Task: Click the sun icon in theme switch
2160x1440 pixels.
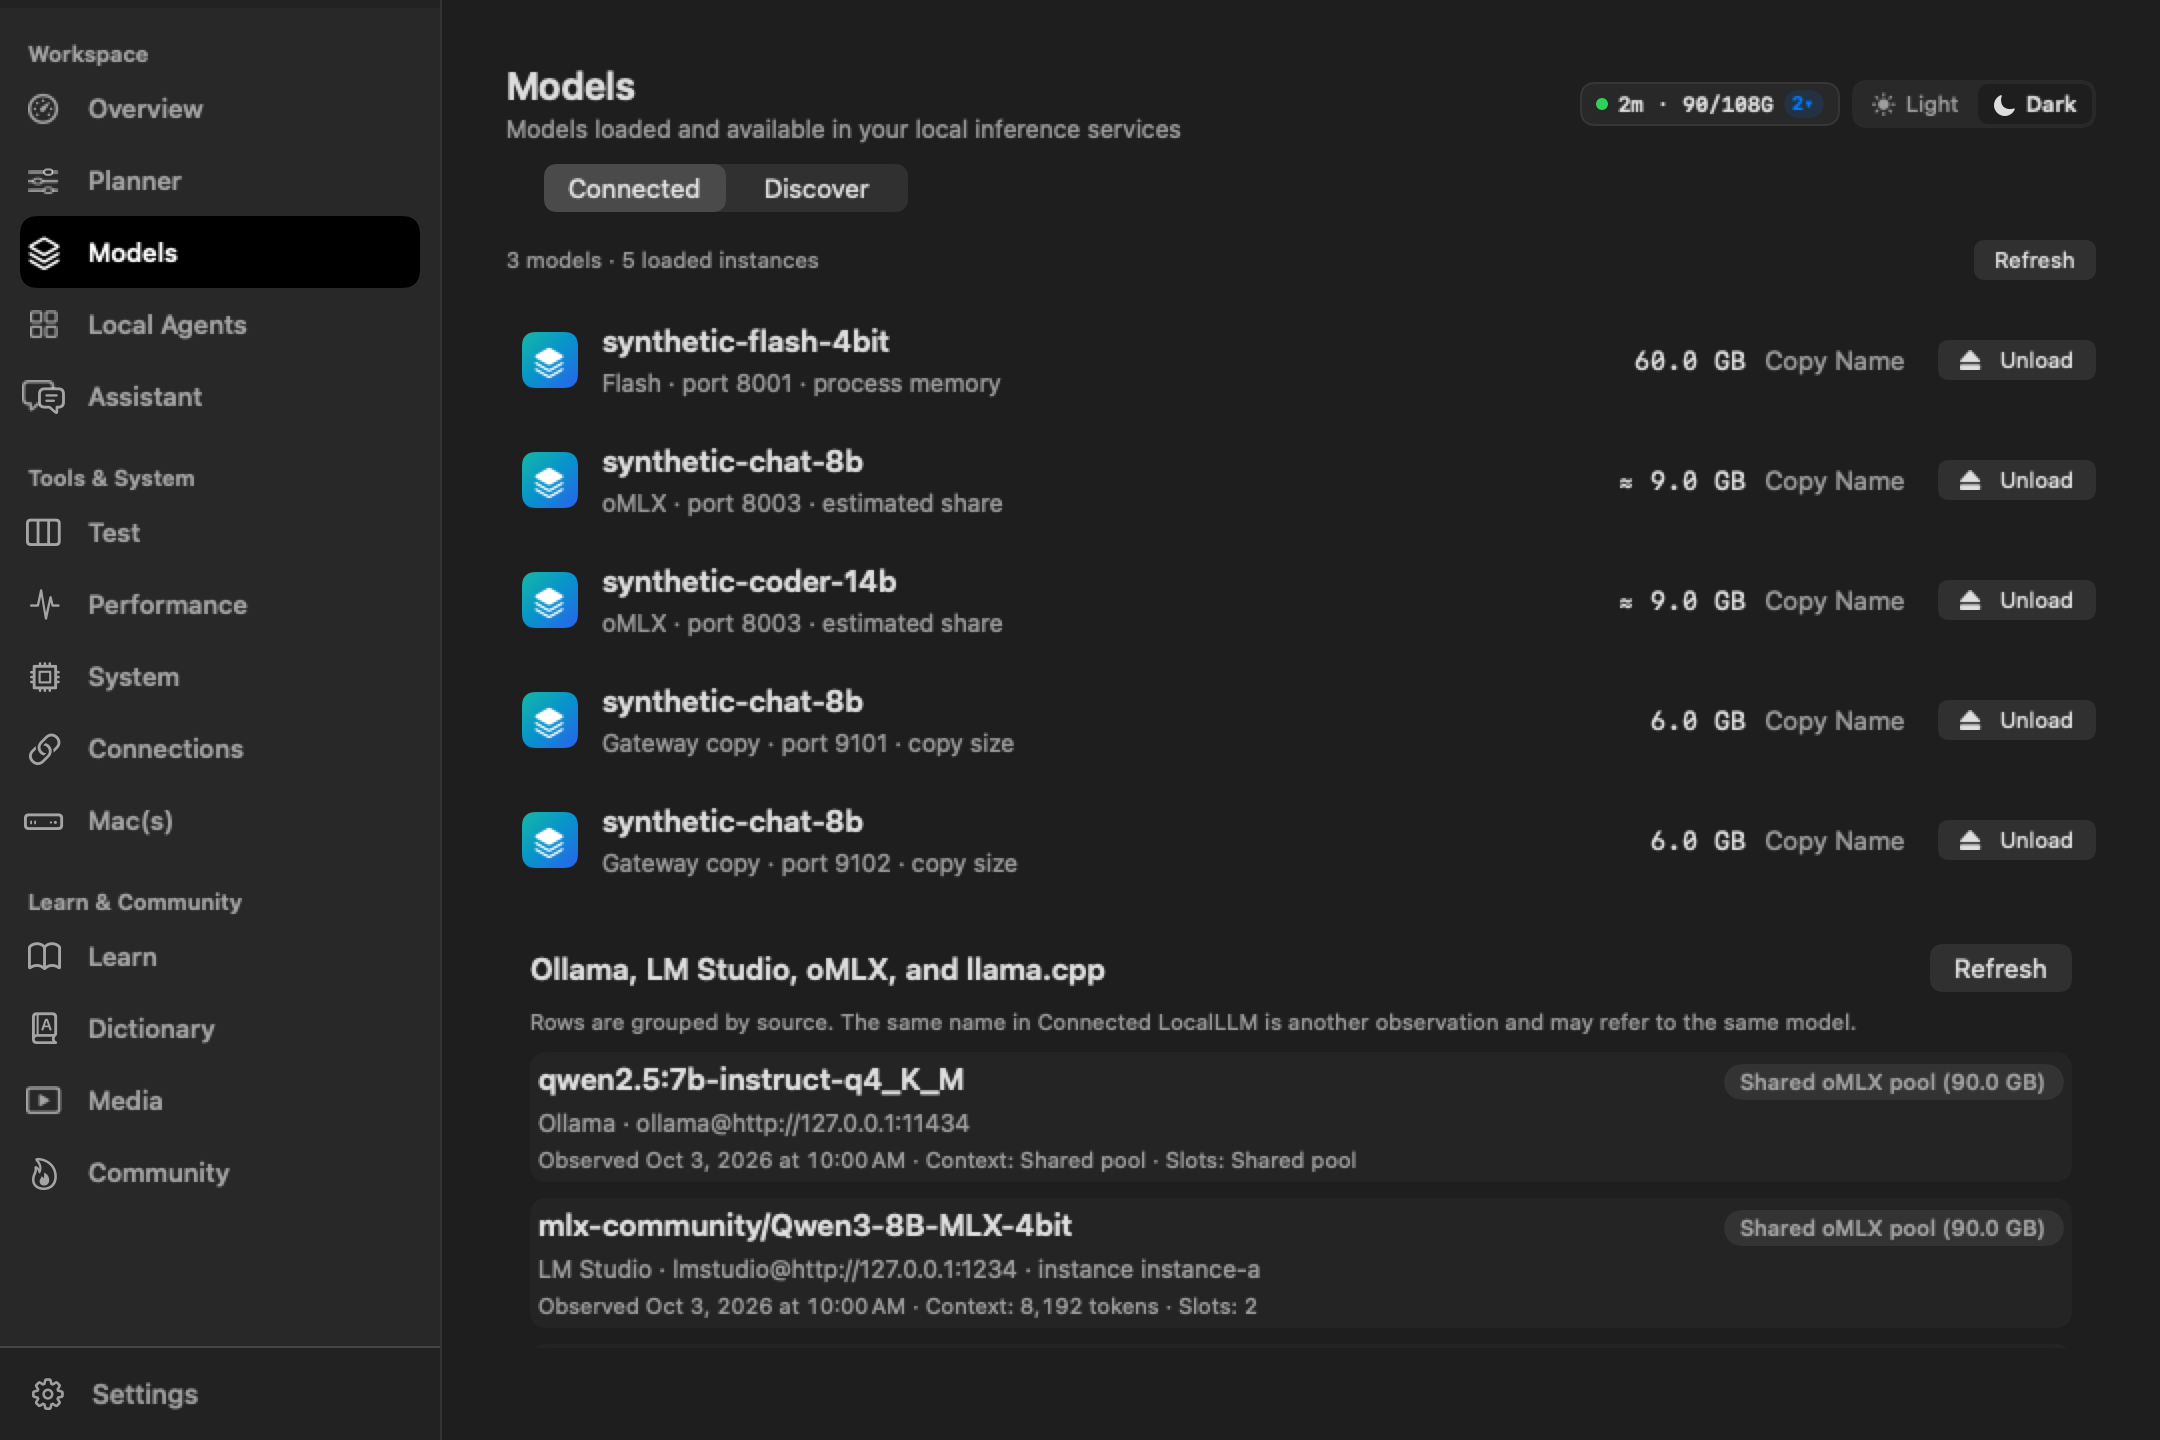Action: [1883, 105]
